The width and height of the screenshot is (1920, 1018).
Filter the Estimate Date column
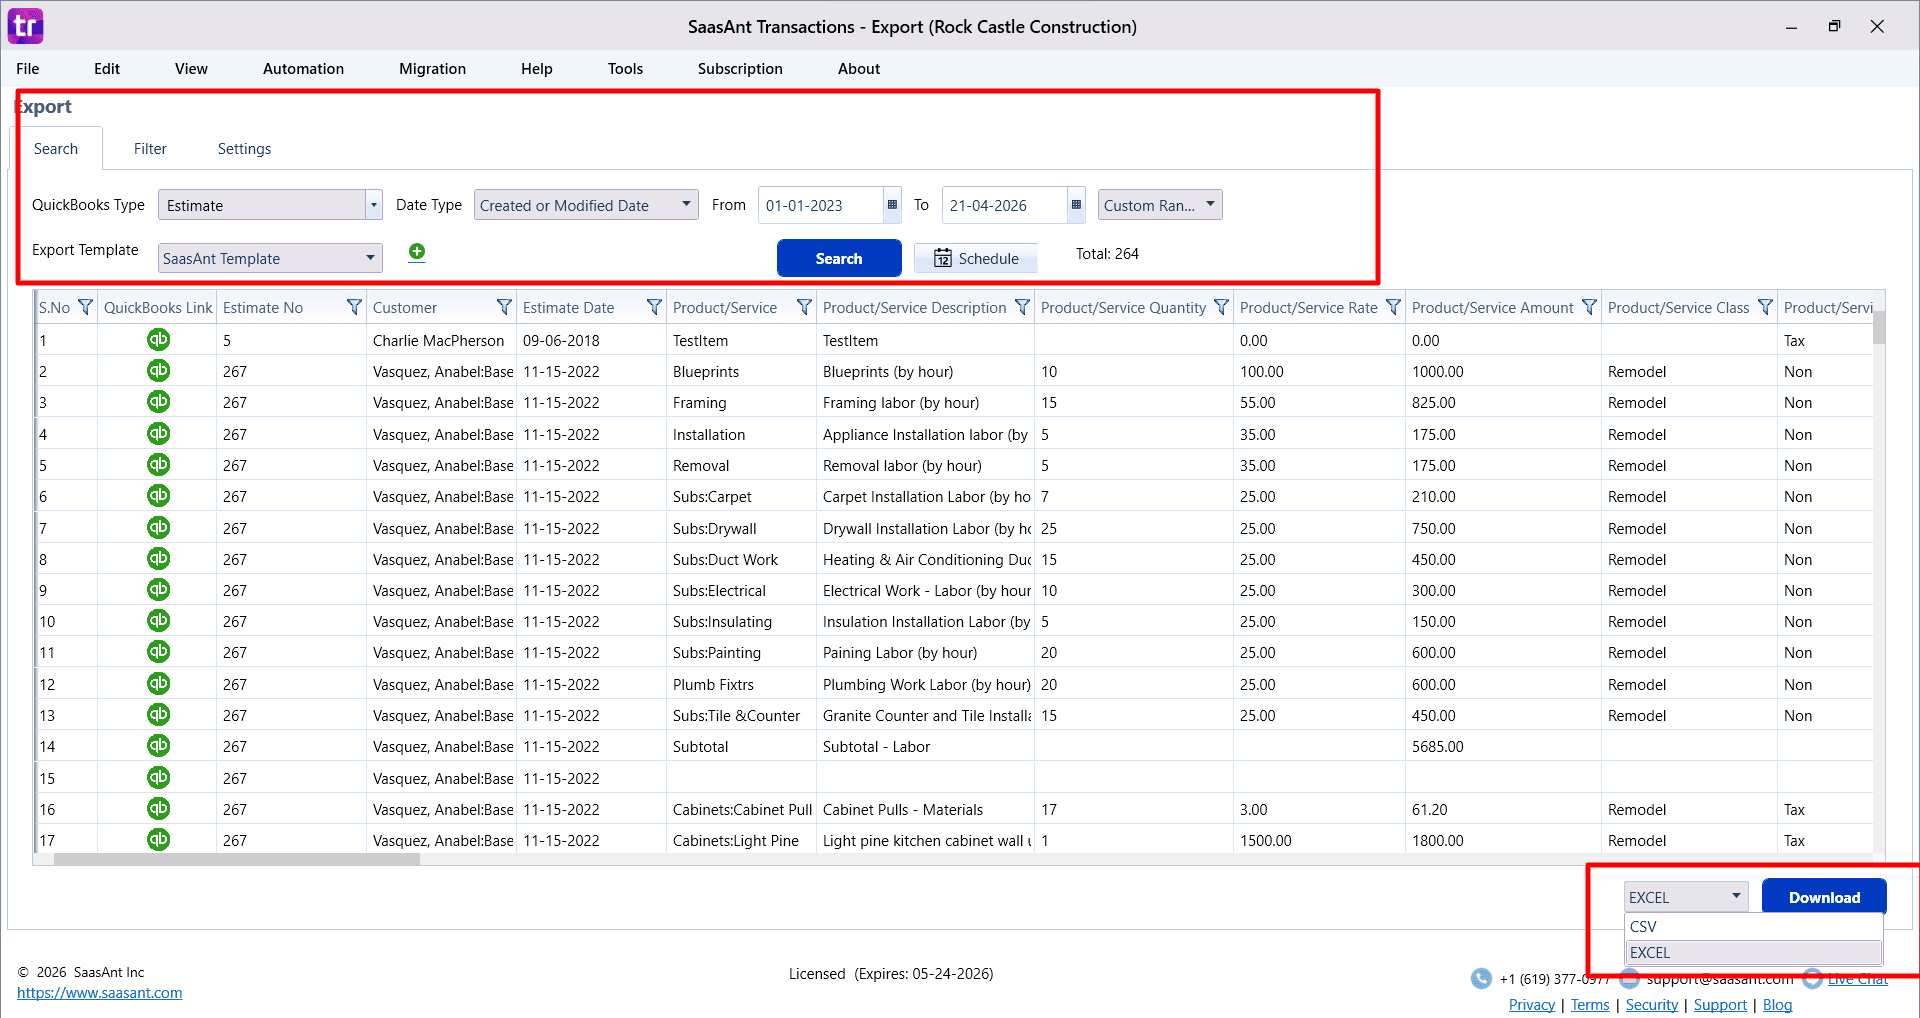point(654,307)
